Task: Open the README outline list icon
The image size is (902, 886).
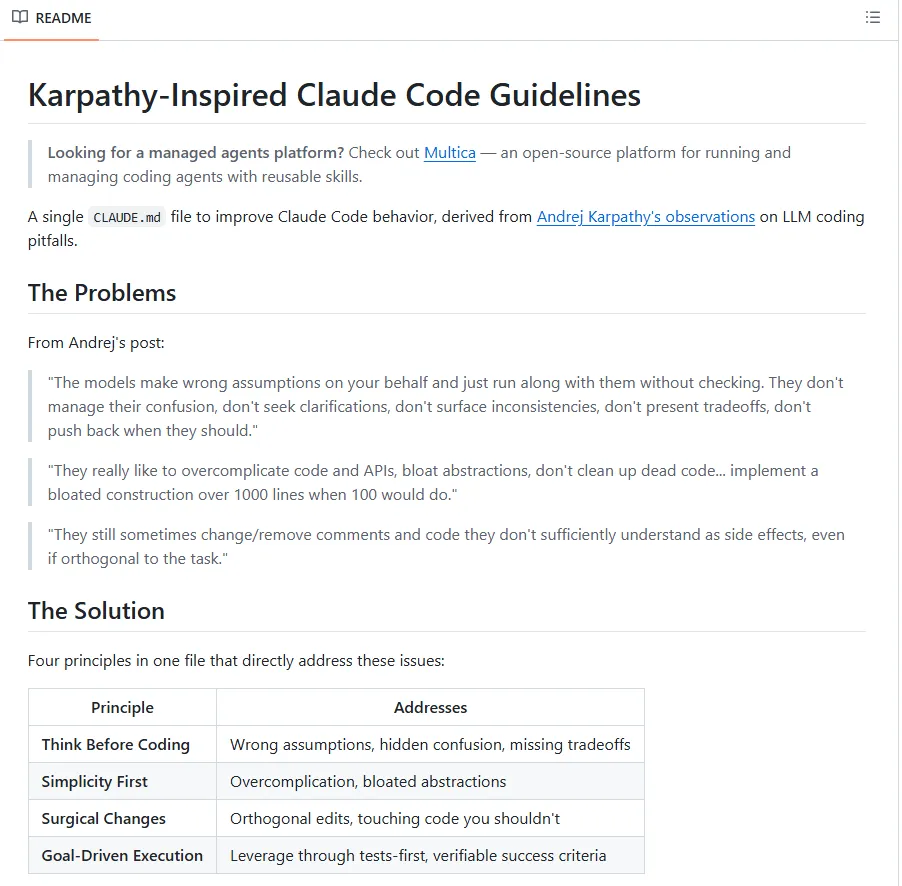Action: tap(873, 18)
